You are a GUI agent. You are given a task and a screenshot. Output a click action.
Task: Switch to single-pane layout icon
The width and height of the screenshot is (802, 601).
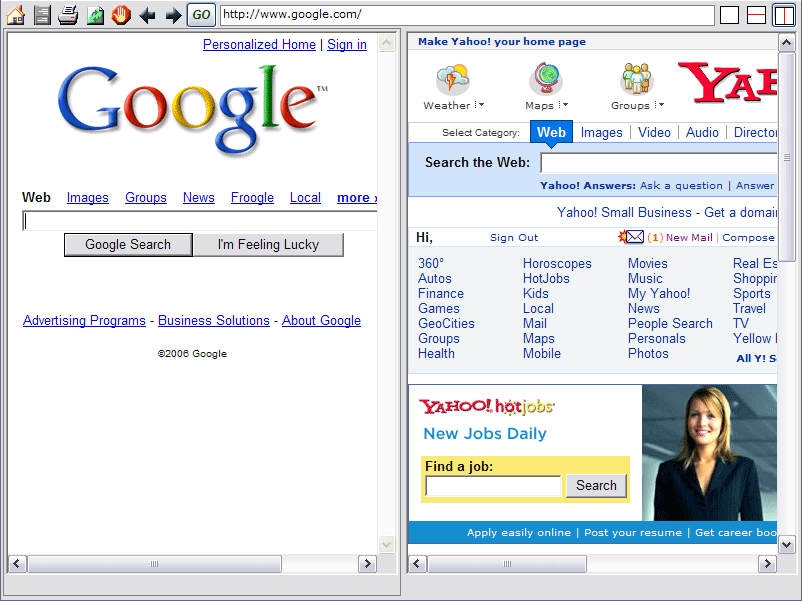729,15
